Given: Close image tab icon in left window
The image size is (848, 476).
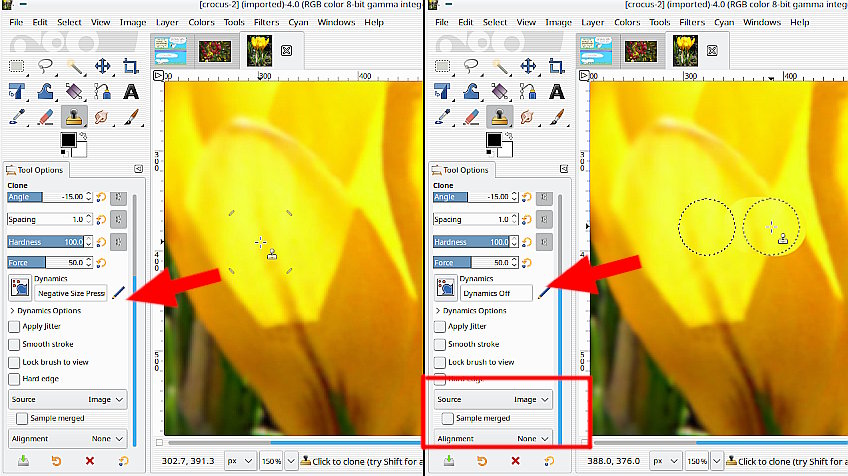Looking at the screenshot, I should 287,50.
